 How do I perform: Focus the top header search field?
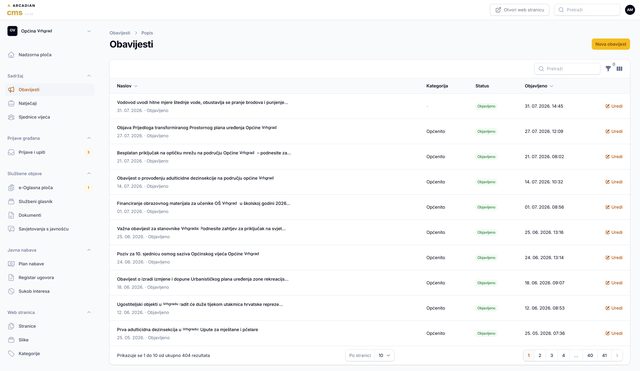click(x=587, y=10)
